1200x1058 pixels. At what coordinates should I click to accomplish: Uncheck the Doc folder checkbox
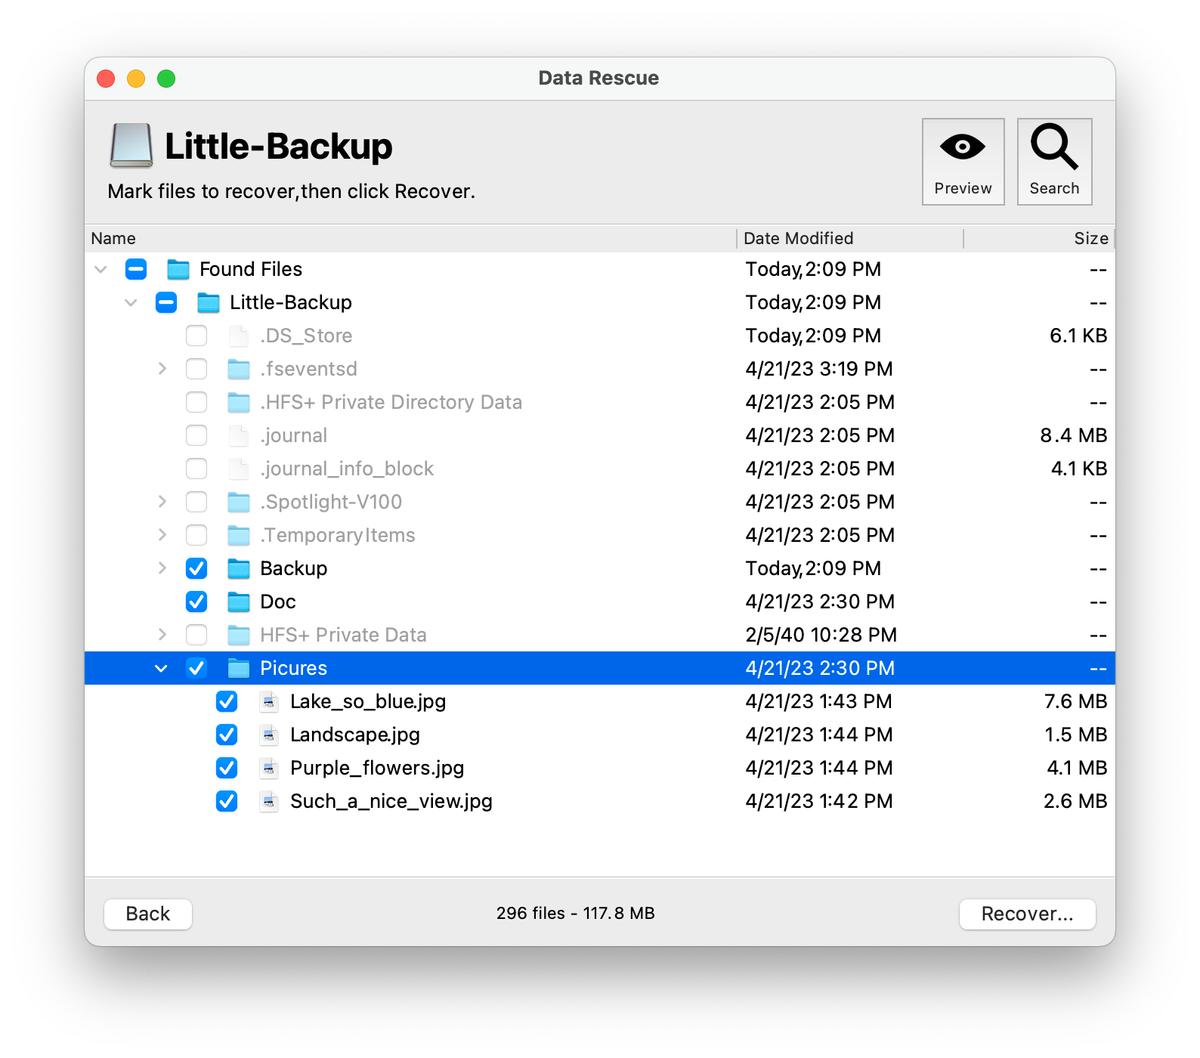pos(196,601)
